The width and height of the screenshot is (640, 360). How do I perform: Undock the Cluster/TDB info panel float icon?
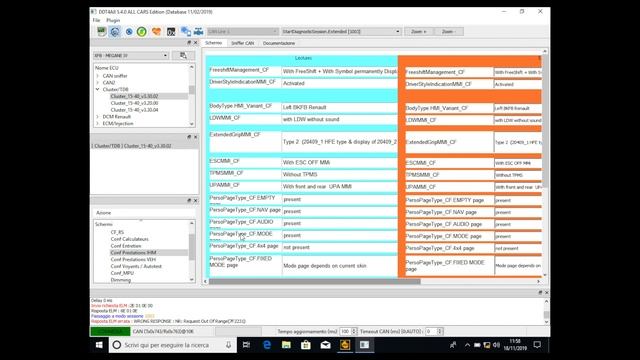pyautogui.click(x=189, y=137)
